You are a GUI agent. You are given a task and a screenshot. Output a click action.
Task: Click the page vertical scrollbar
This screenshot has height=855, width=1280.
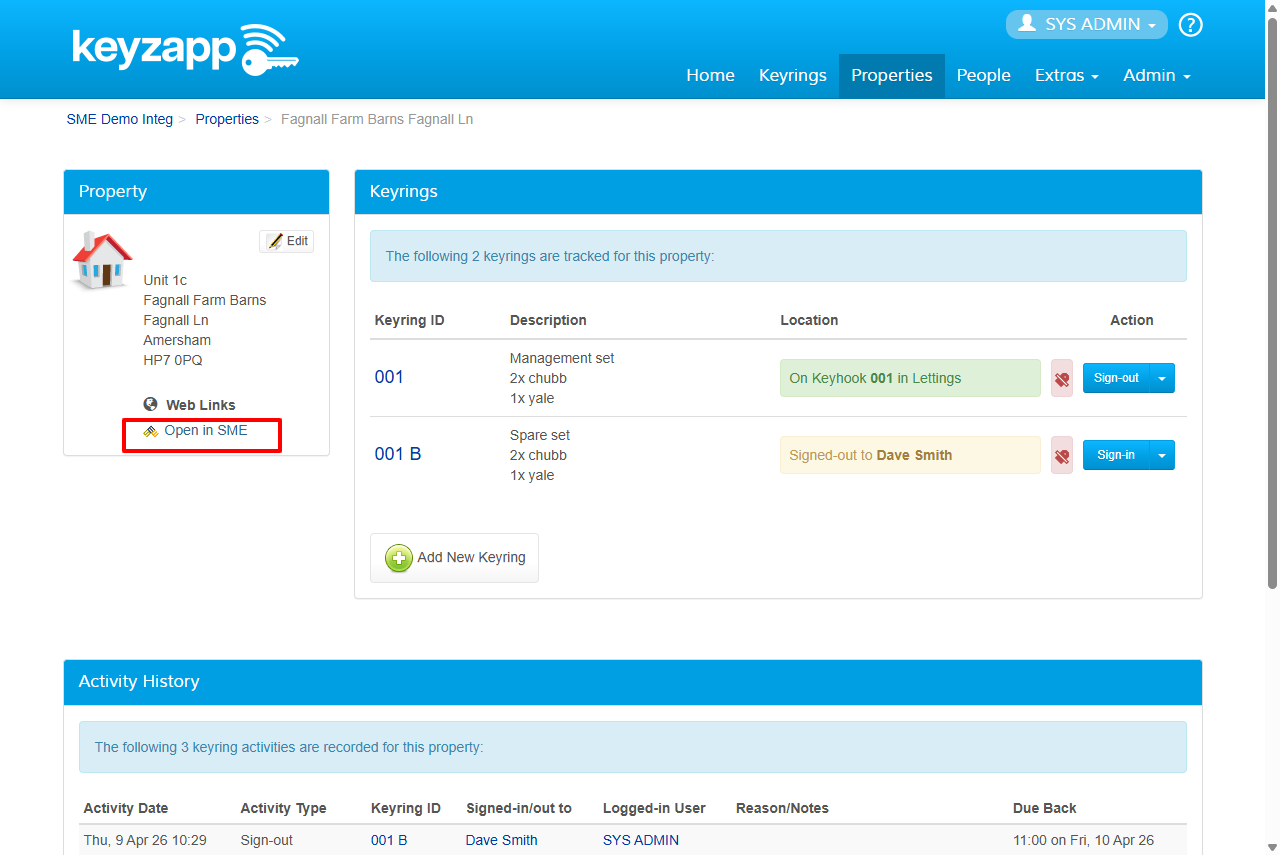(x=1272, y=300)
